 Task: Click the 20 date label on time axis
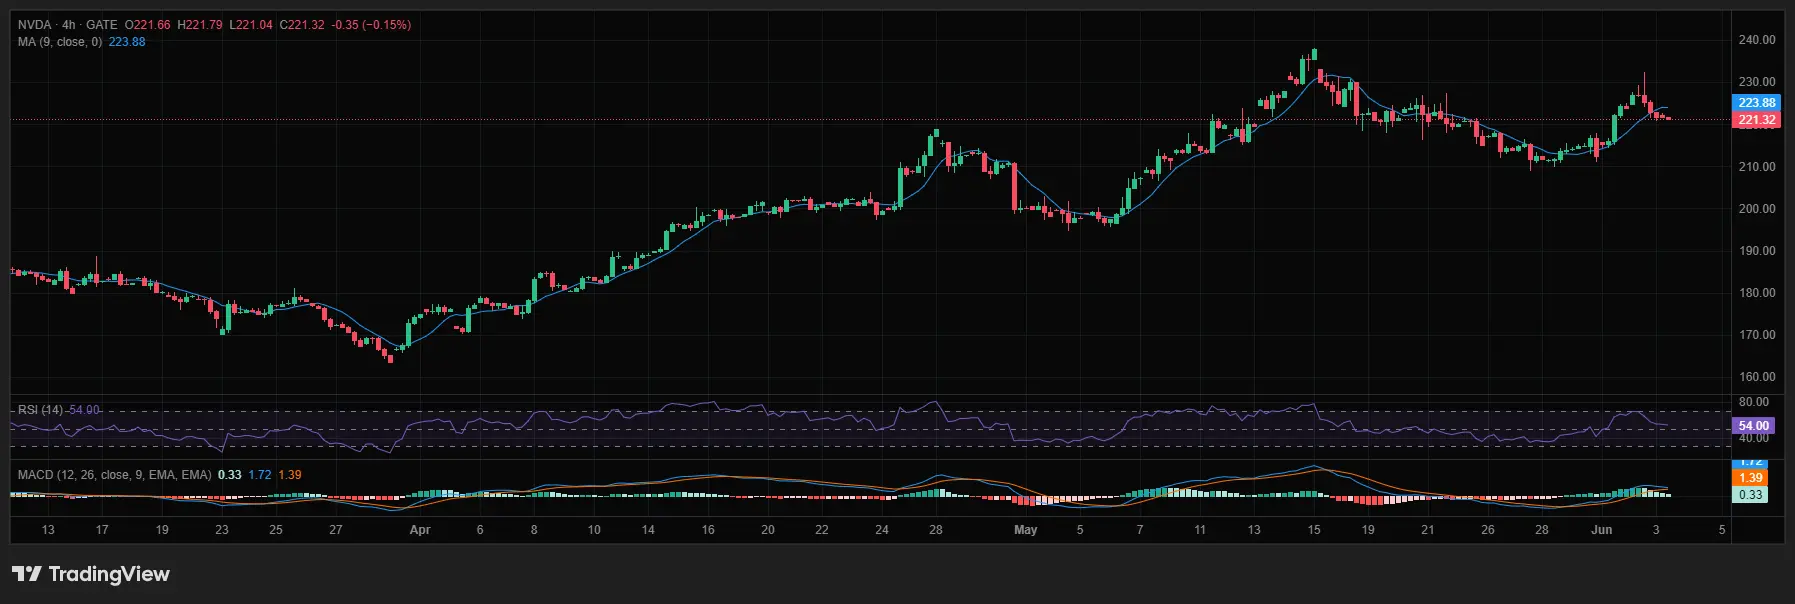pos(768,530)
